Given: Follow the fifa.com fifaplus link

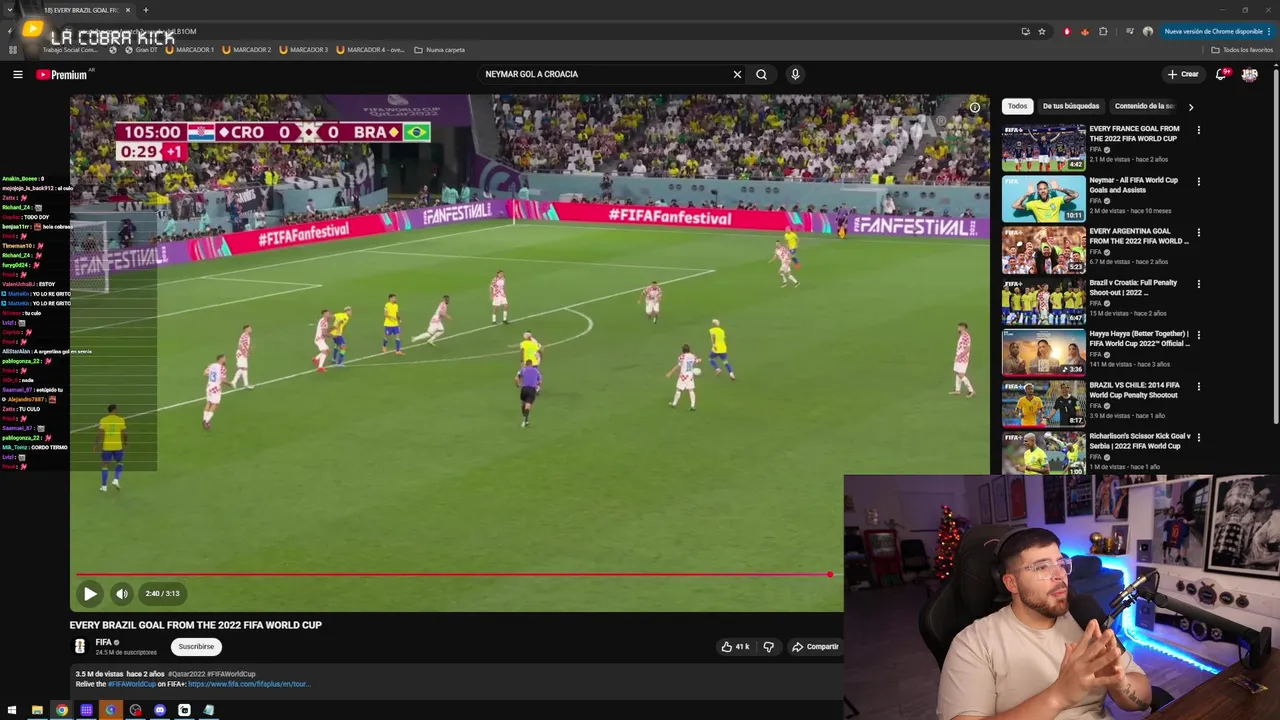Looking at the screenshot, I should tap(248, 684).
